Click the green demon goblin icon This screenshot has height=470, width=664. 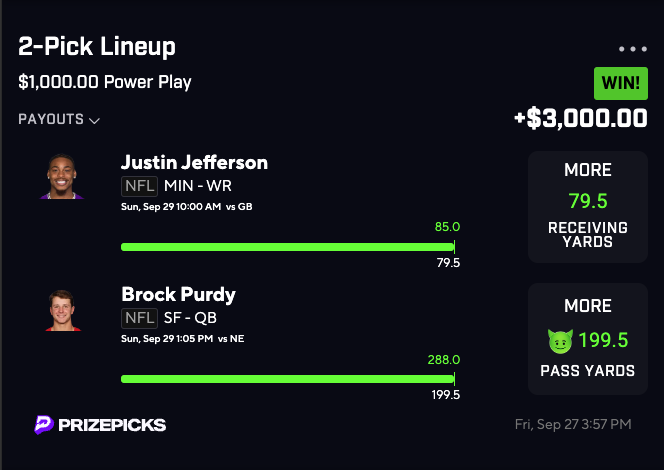[558, 341]
